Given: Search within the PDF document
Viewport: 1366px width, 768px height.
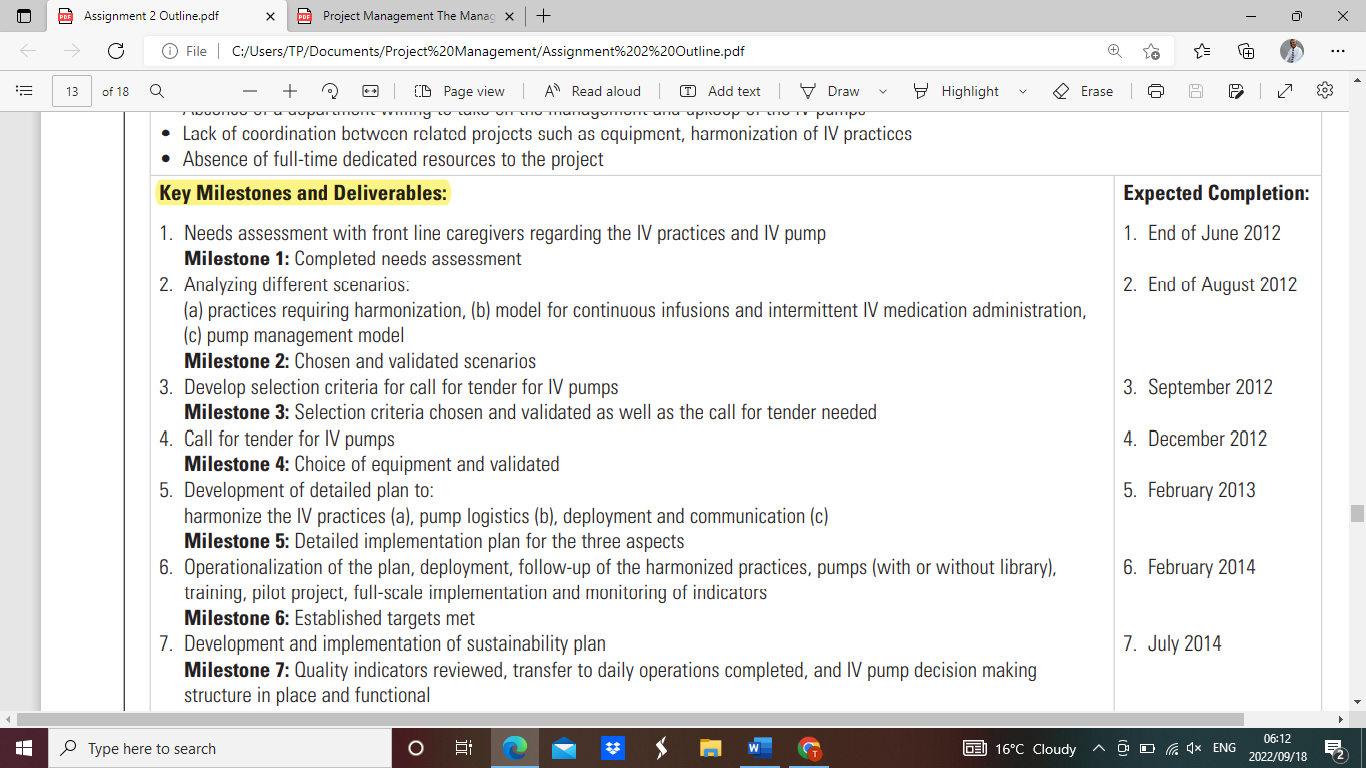Looking at the screenshot, I should tap(156, 91).
